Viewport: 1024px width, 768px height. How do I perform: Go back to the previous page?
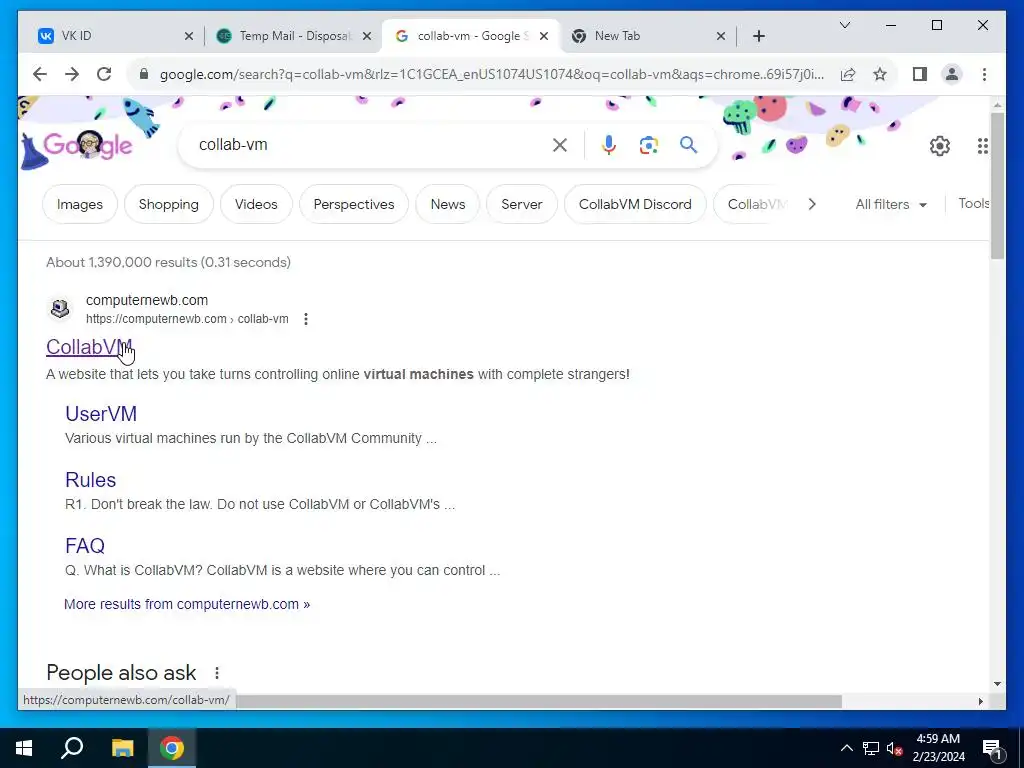tap(40, 74)
